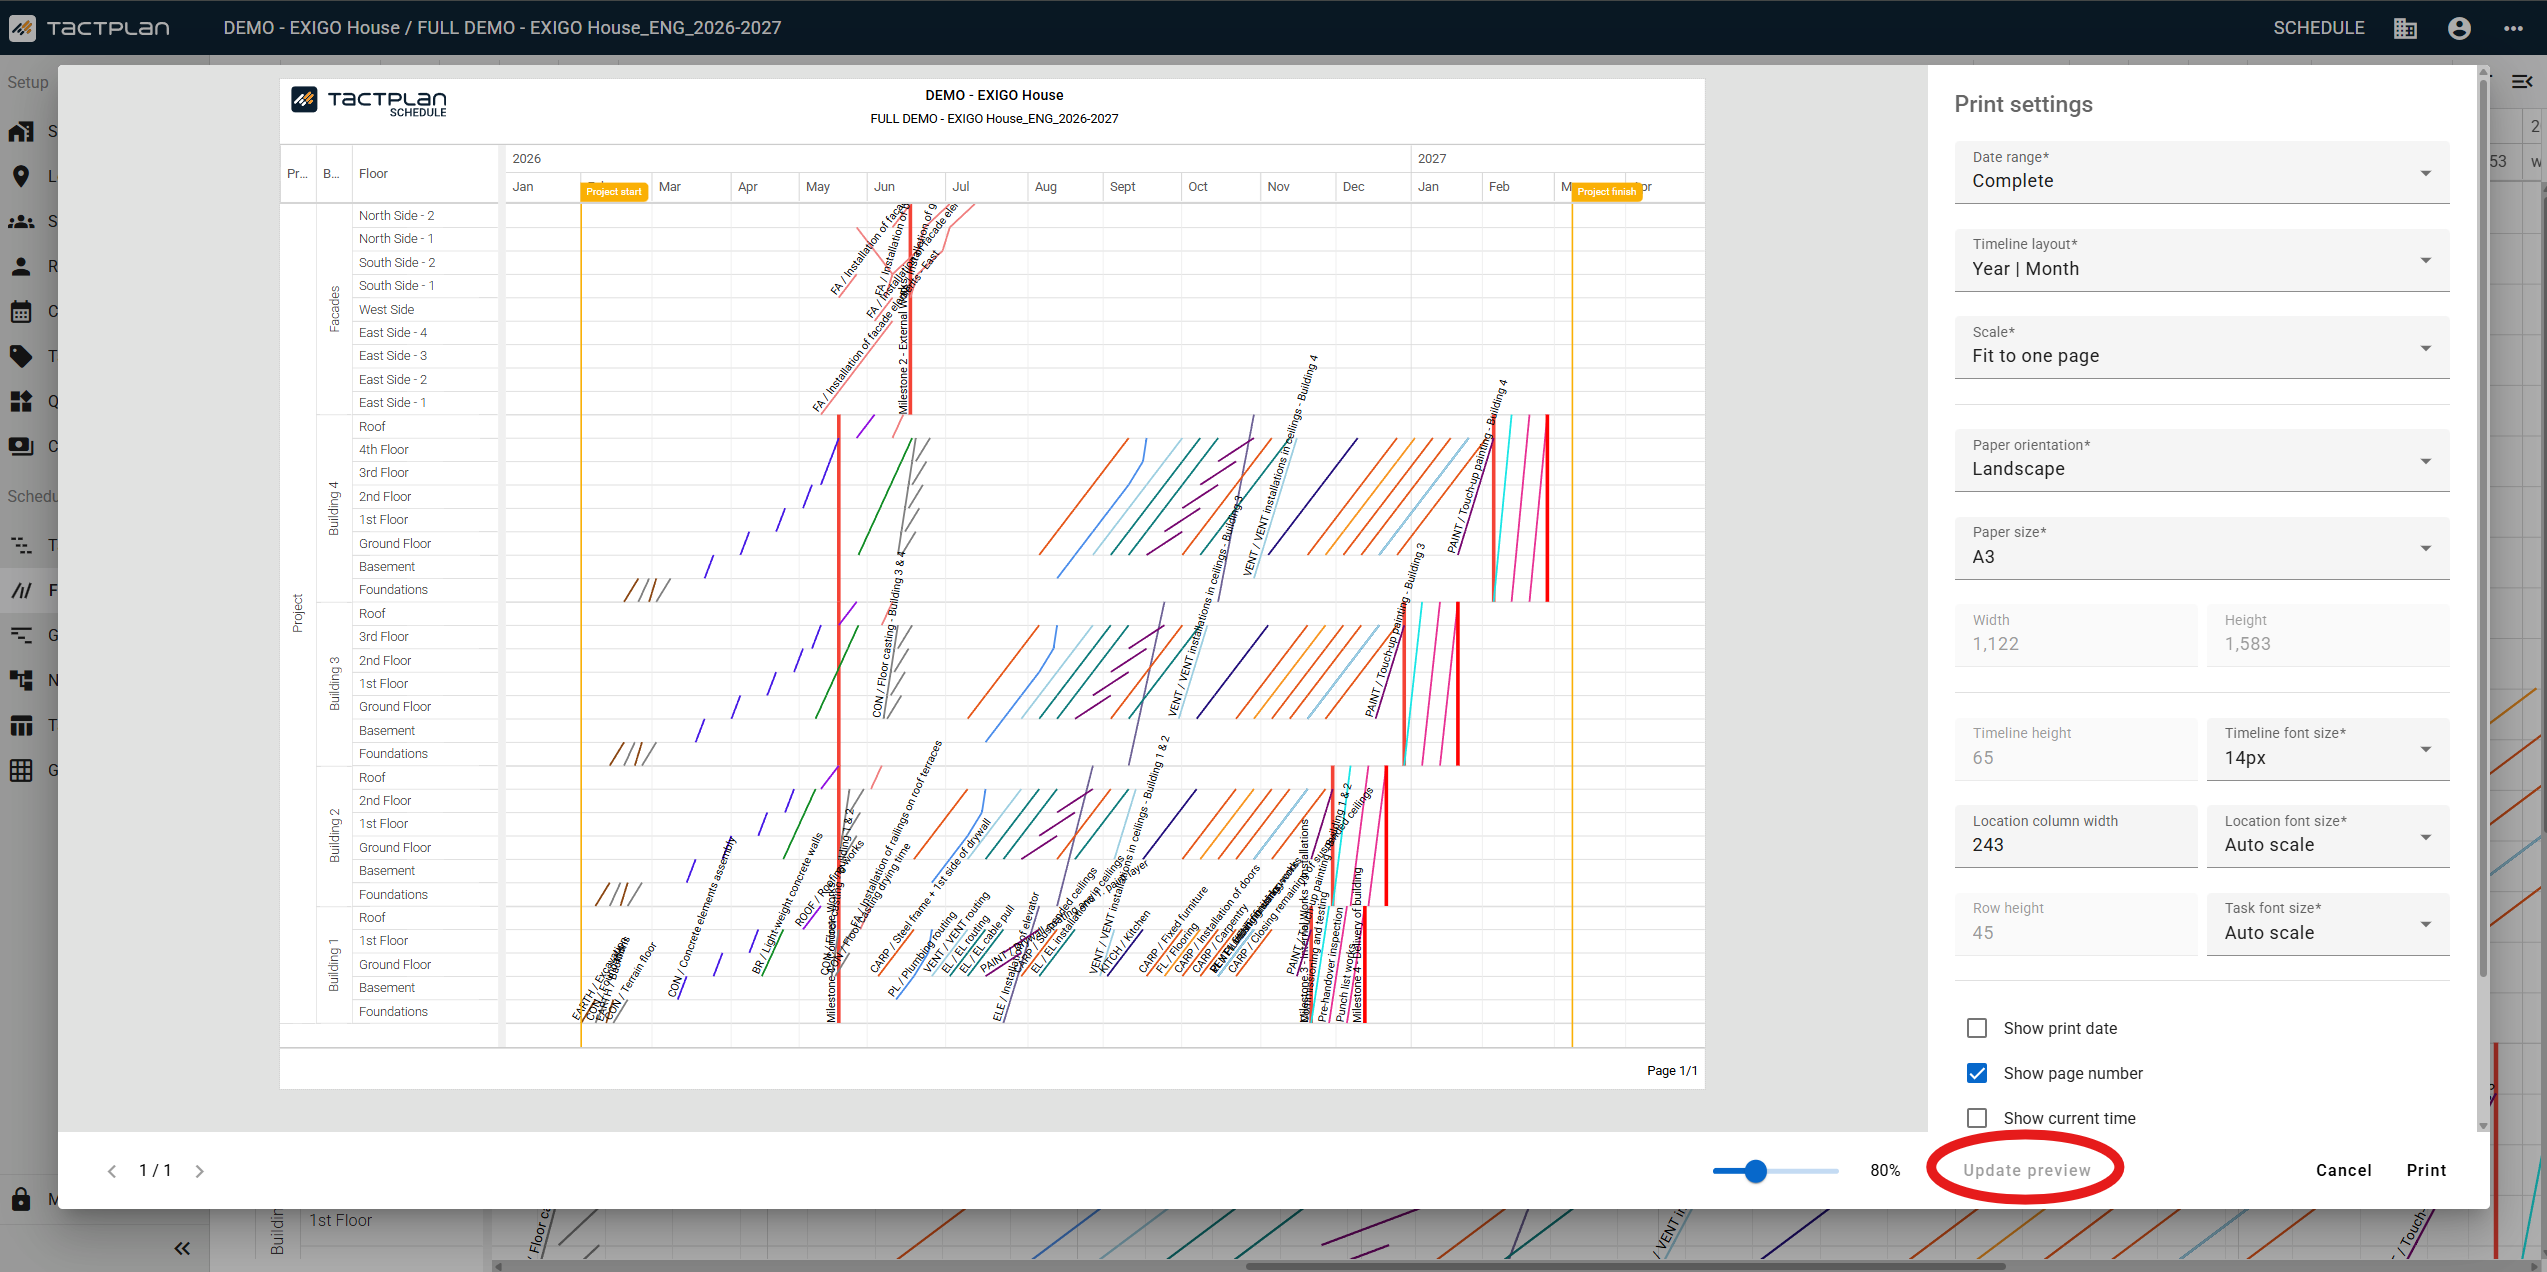Enable the Show current time checkbox
The image size is (2547, 1272).
click(x=1977, y=1118)
